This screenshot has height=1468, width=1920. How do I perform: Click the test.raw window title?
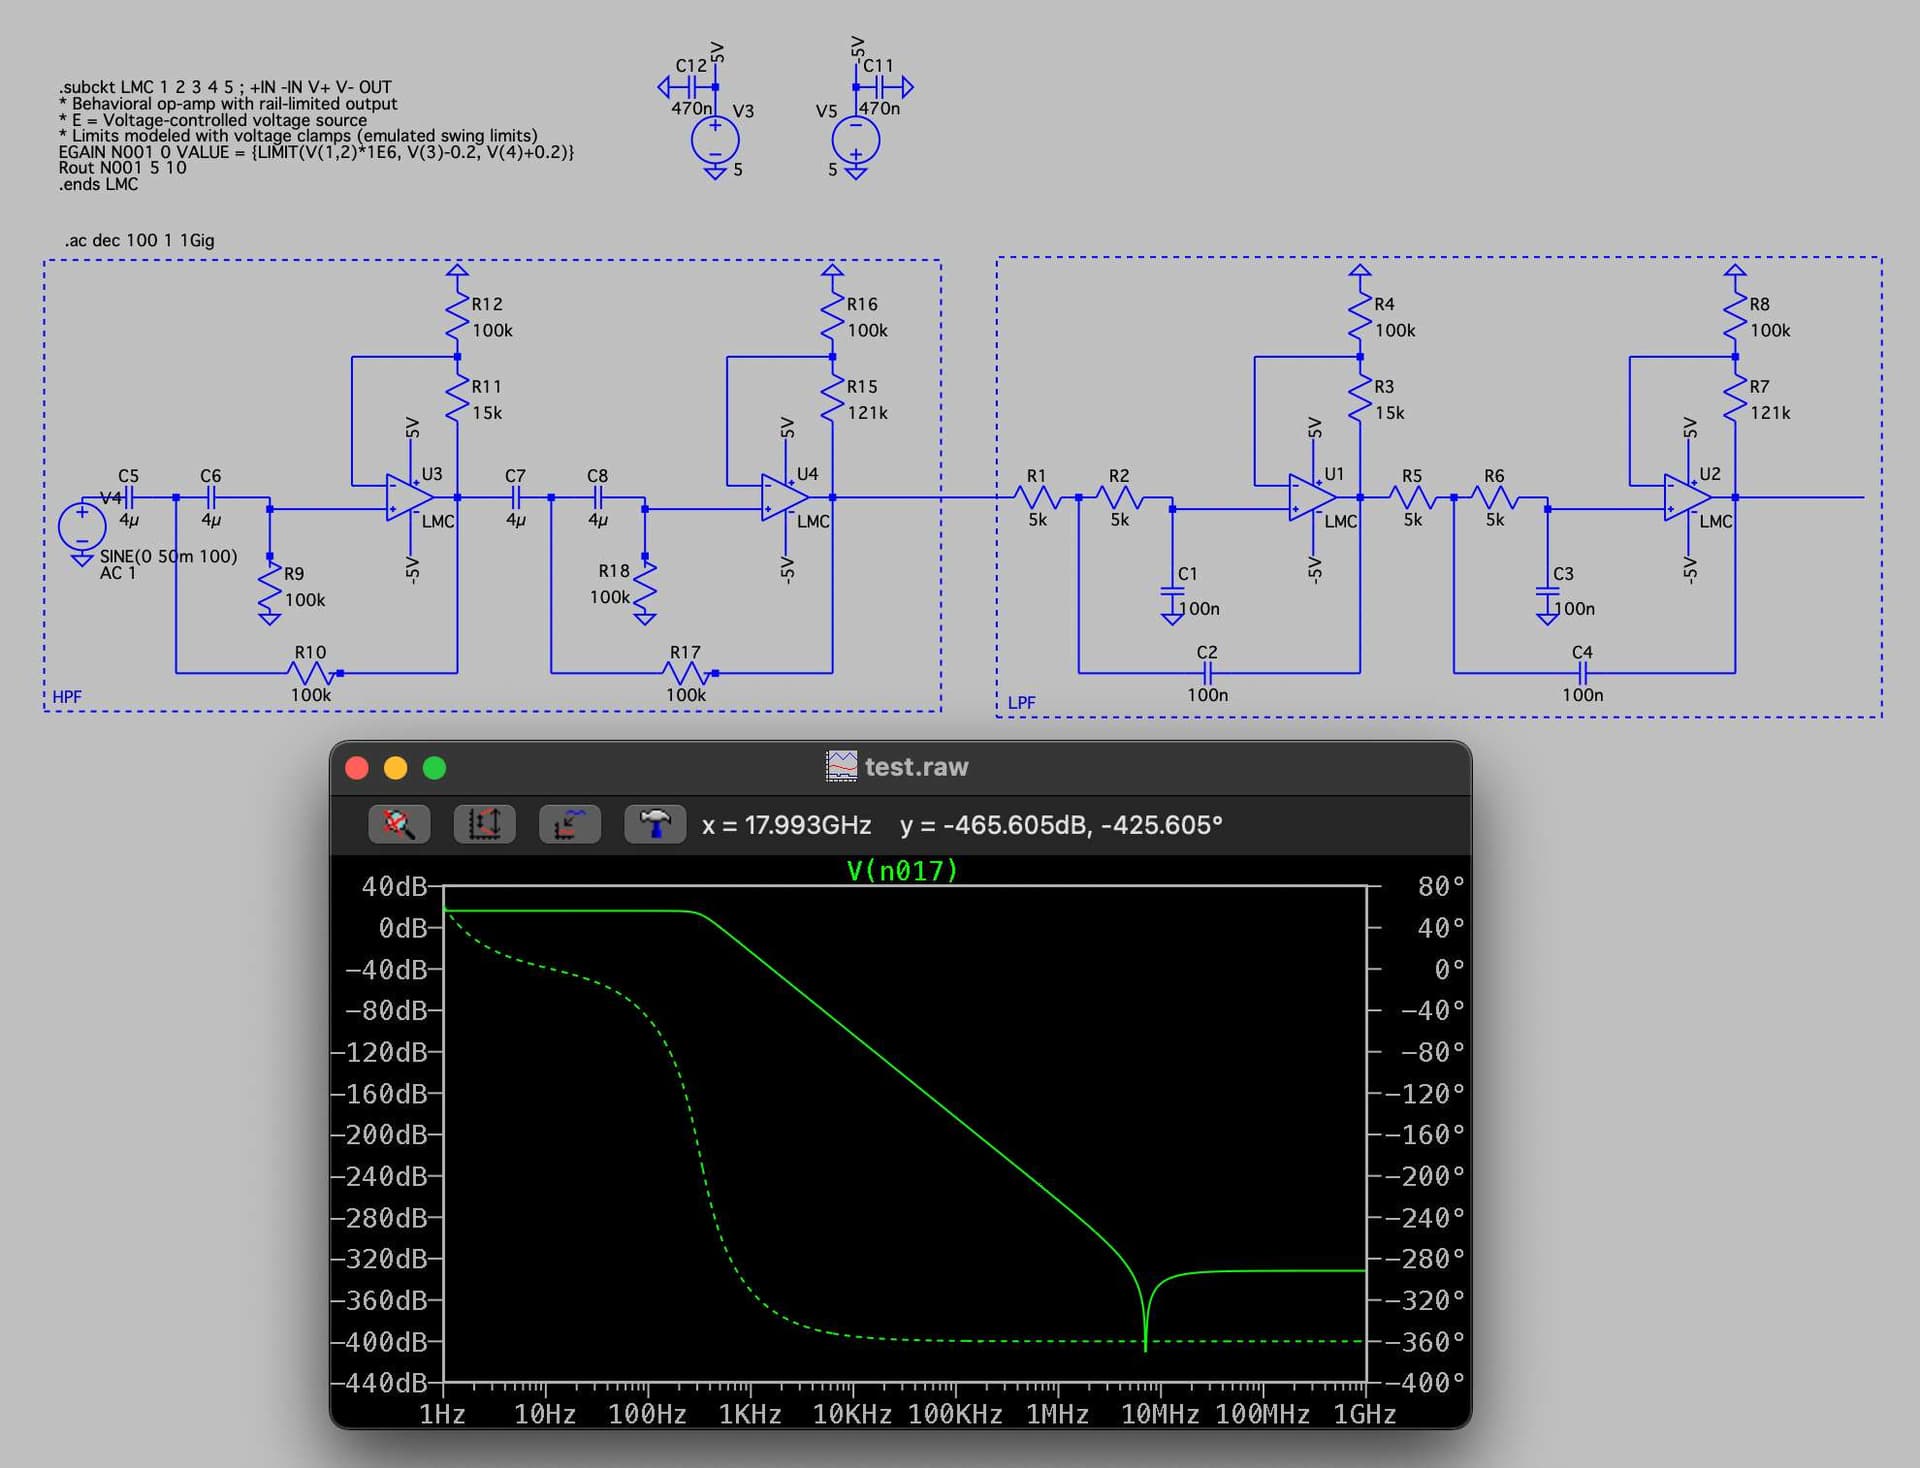coord(916,767)
